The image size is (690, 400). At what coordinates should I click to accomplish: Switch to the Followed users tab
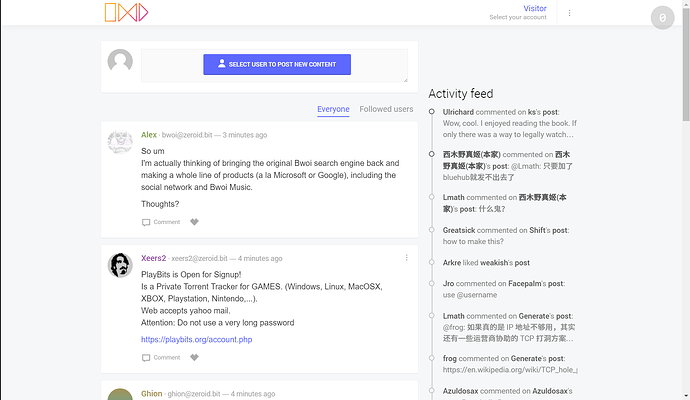386,109
